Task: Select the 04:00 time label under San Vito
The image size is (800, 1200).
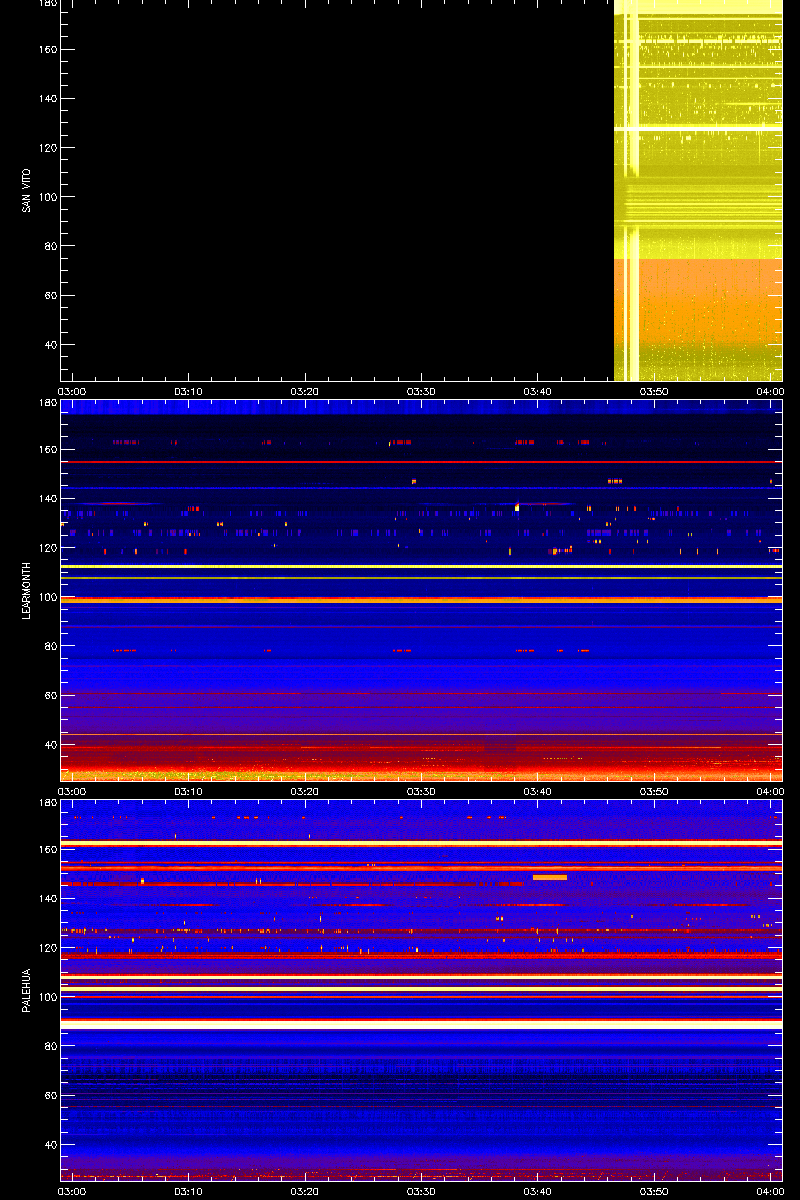Action: (x=770, y=391)
